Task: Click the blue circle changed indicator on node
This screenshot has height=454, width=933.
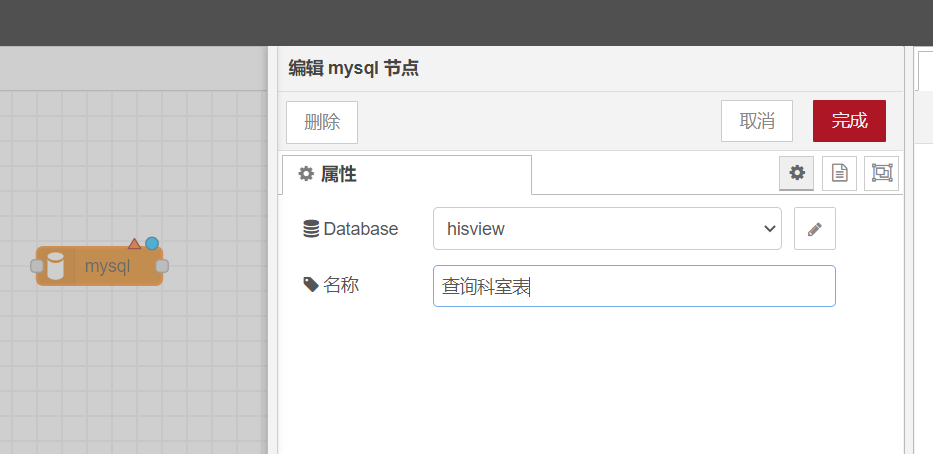Action: [x=152, y=243]
